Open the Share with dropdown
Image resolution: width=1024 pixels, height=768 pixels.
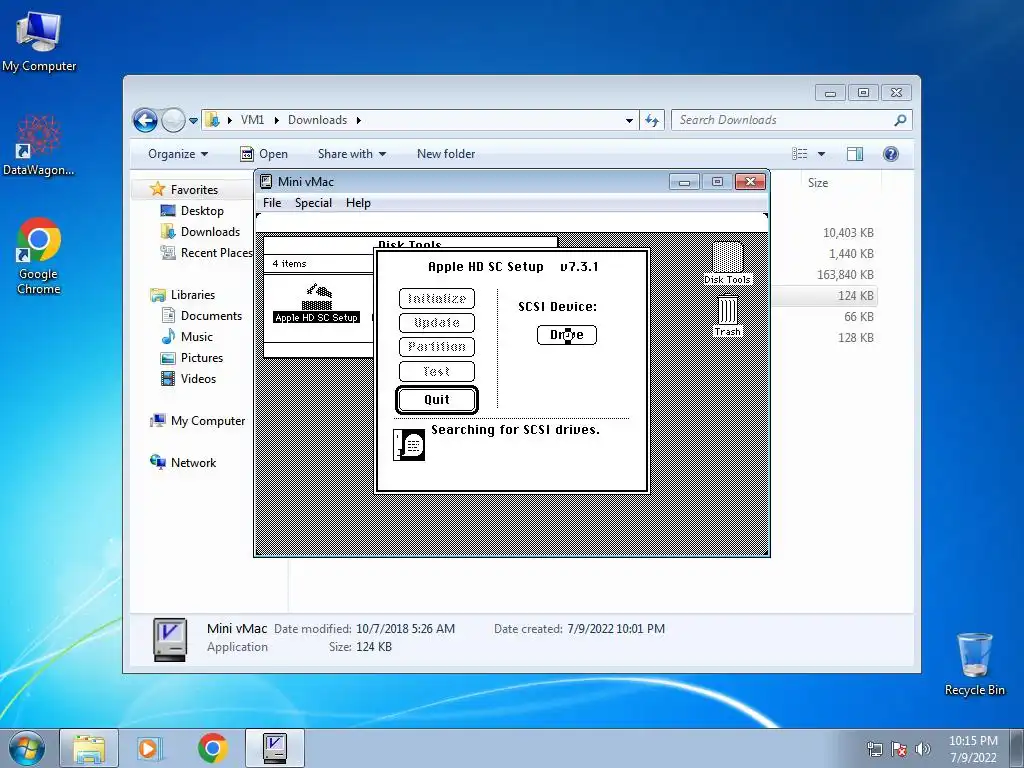coord(351,154)
